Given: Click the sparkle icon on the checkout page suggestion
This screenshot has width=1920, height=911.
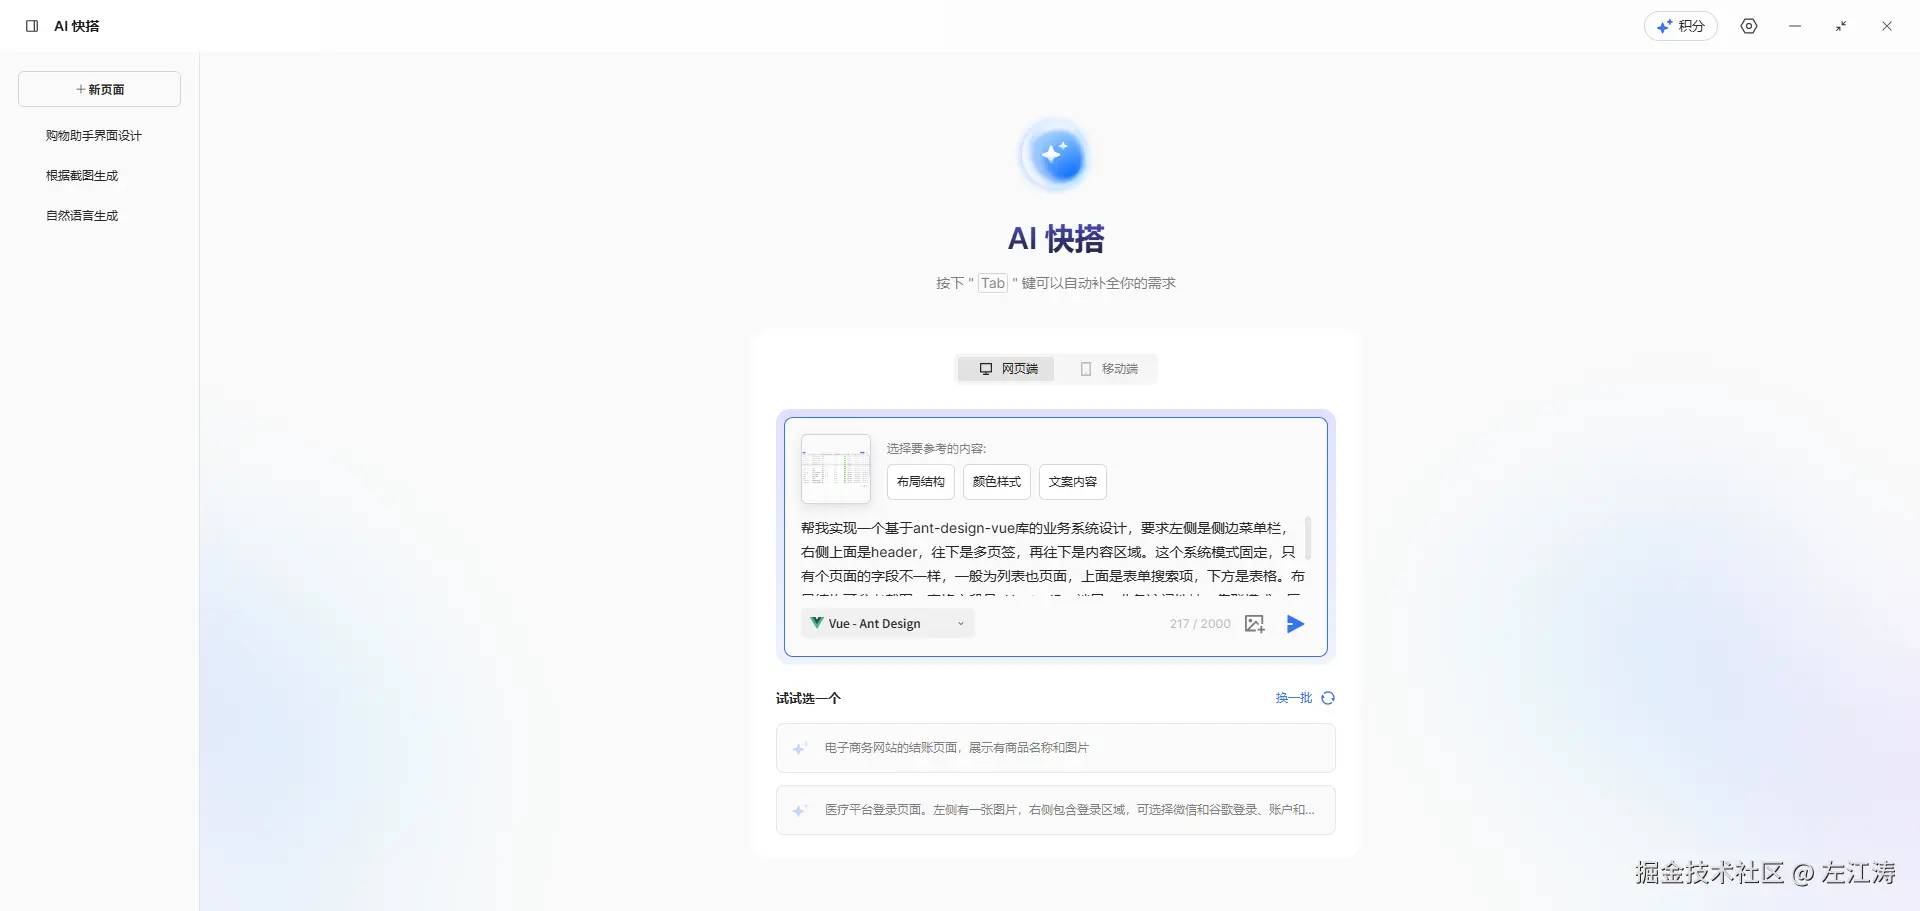Looking at the screenshot, I should 800,748.
